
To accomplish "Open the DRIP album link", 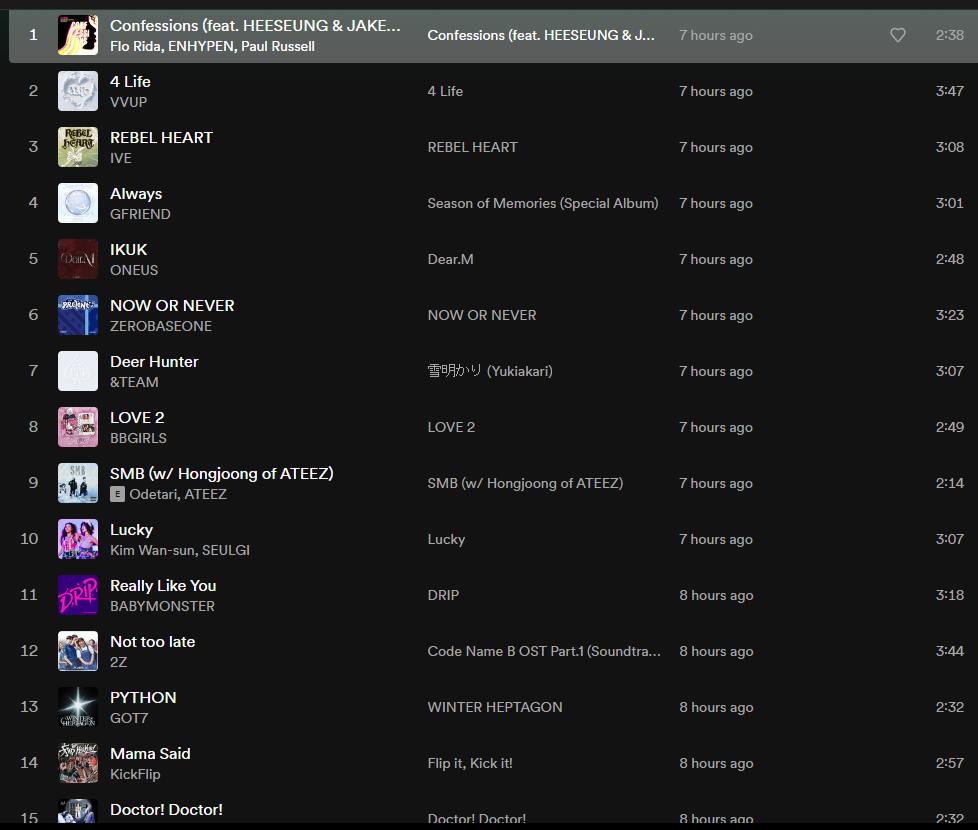I will (x=443, y=596).
